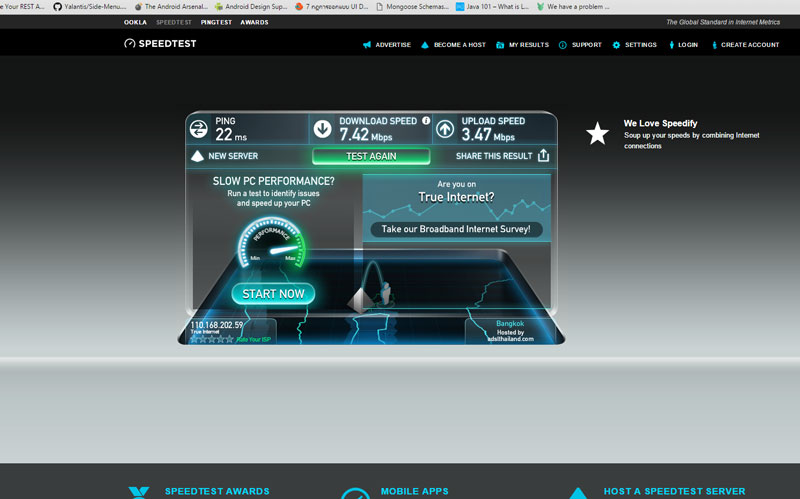800x499 pixels.
Task: Click the share result export icon
Action: (543, 156)
